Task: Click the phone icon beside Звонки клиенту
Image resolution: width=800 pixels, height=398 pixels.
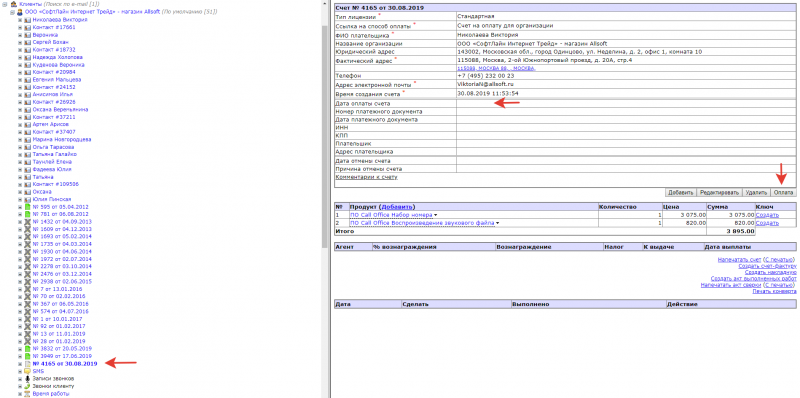Action: click(28, 386)
